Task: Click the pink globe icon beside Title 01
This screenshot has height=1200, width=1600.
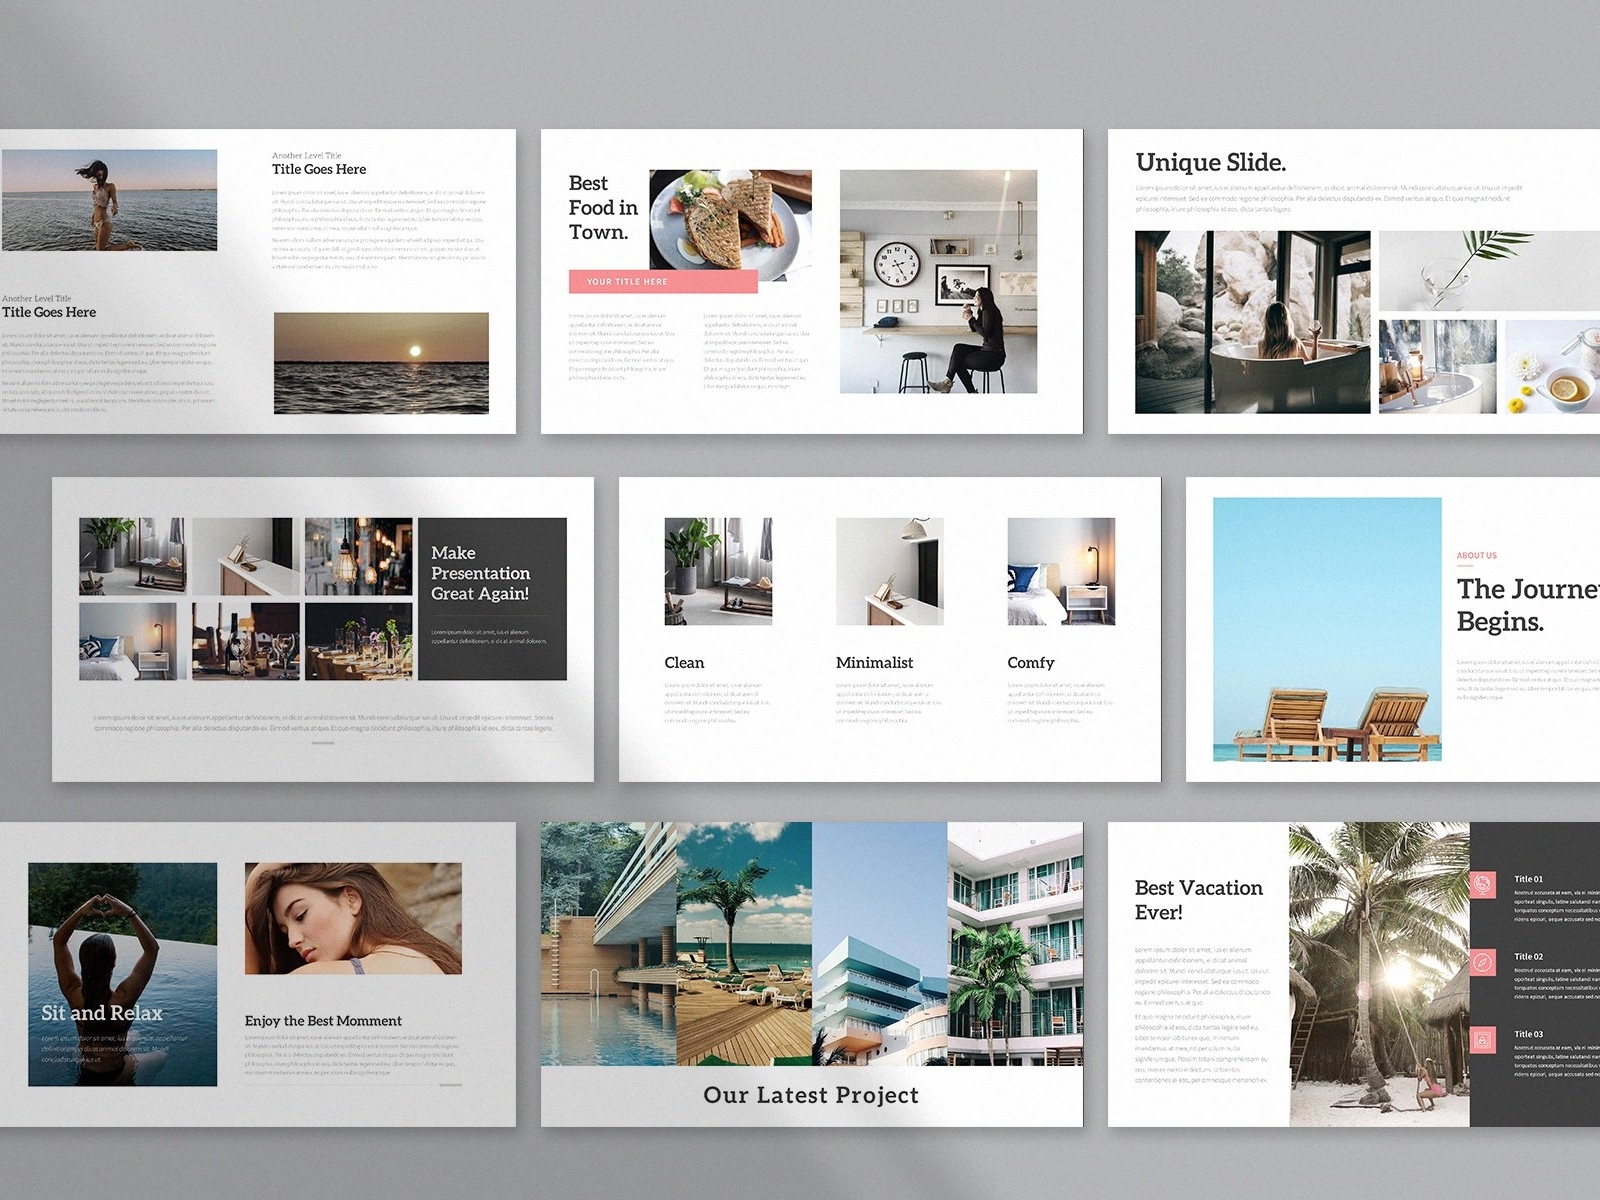Action: pos(1482,884)
